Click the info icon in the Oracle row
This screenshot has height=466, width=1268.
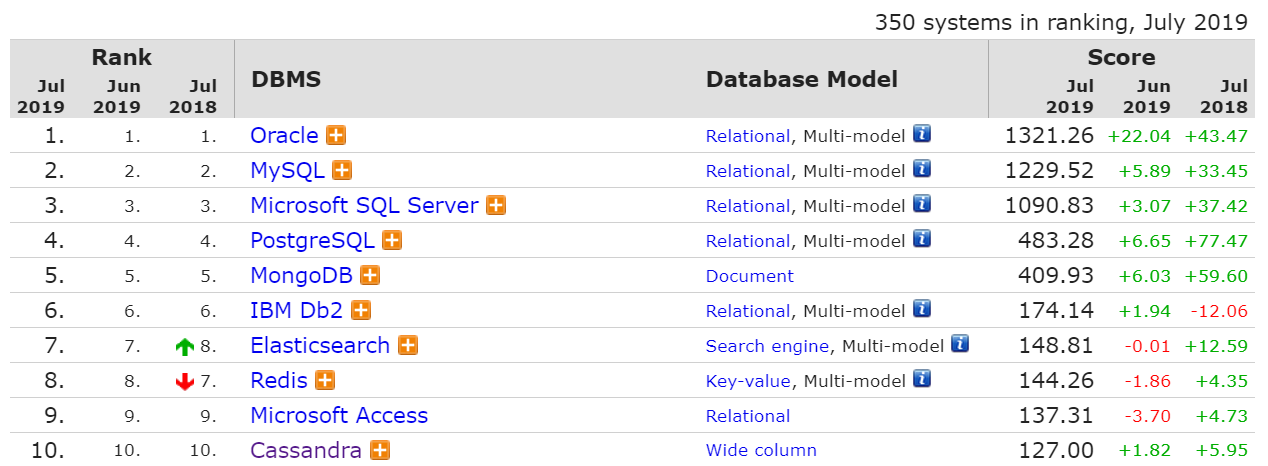[x=922, y=134]
